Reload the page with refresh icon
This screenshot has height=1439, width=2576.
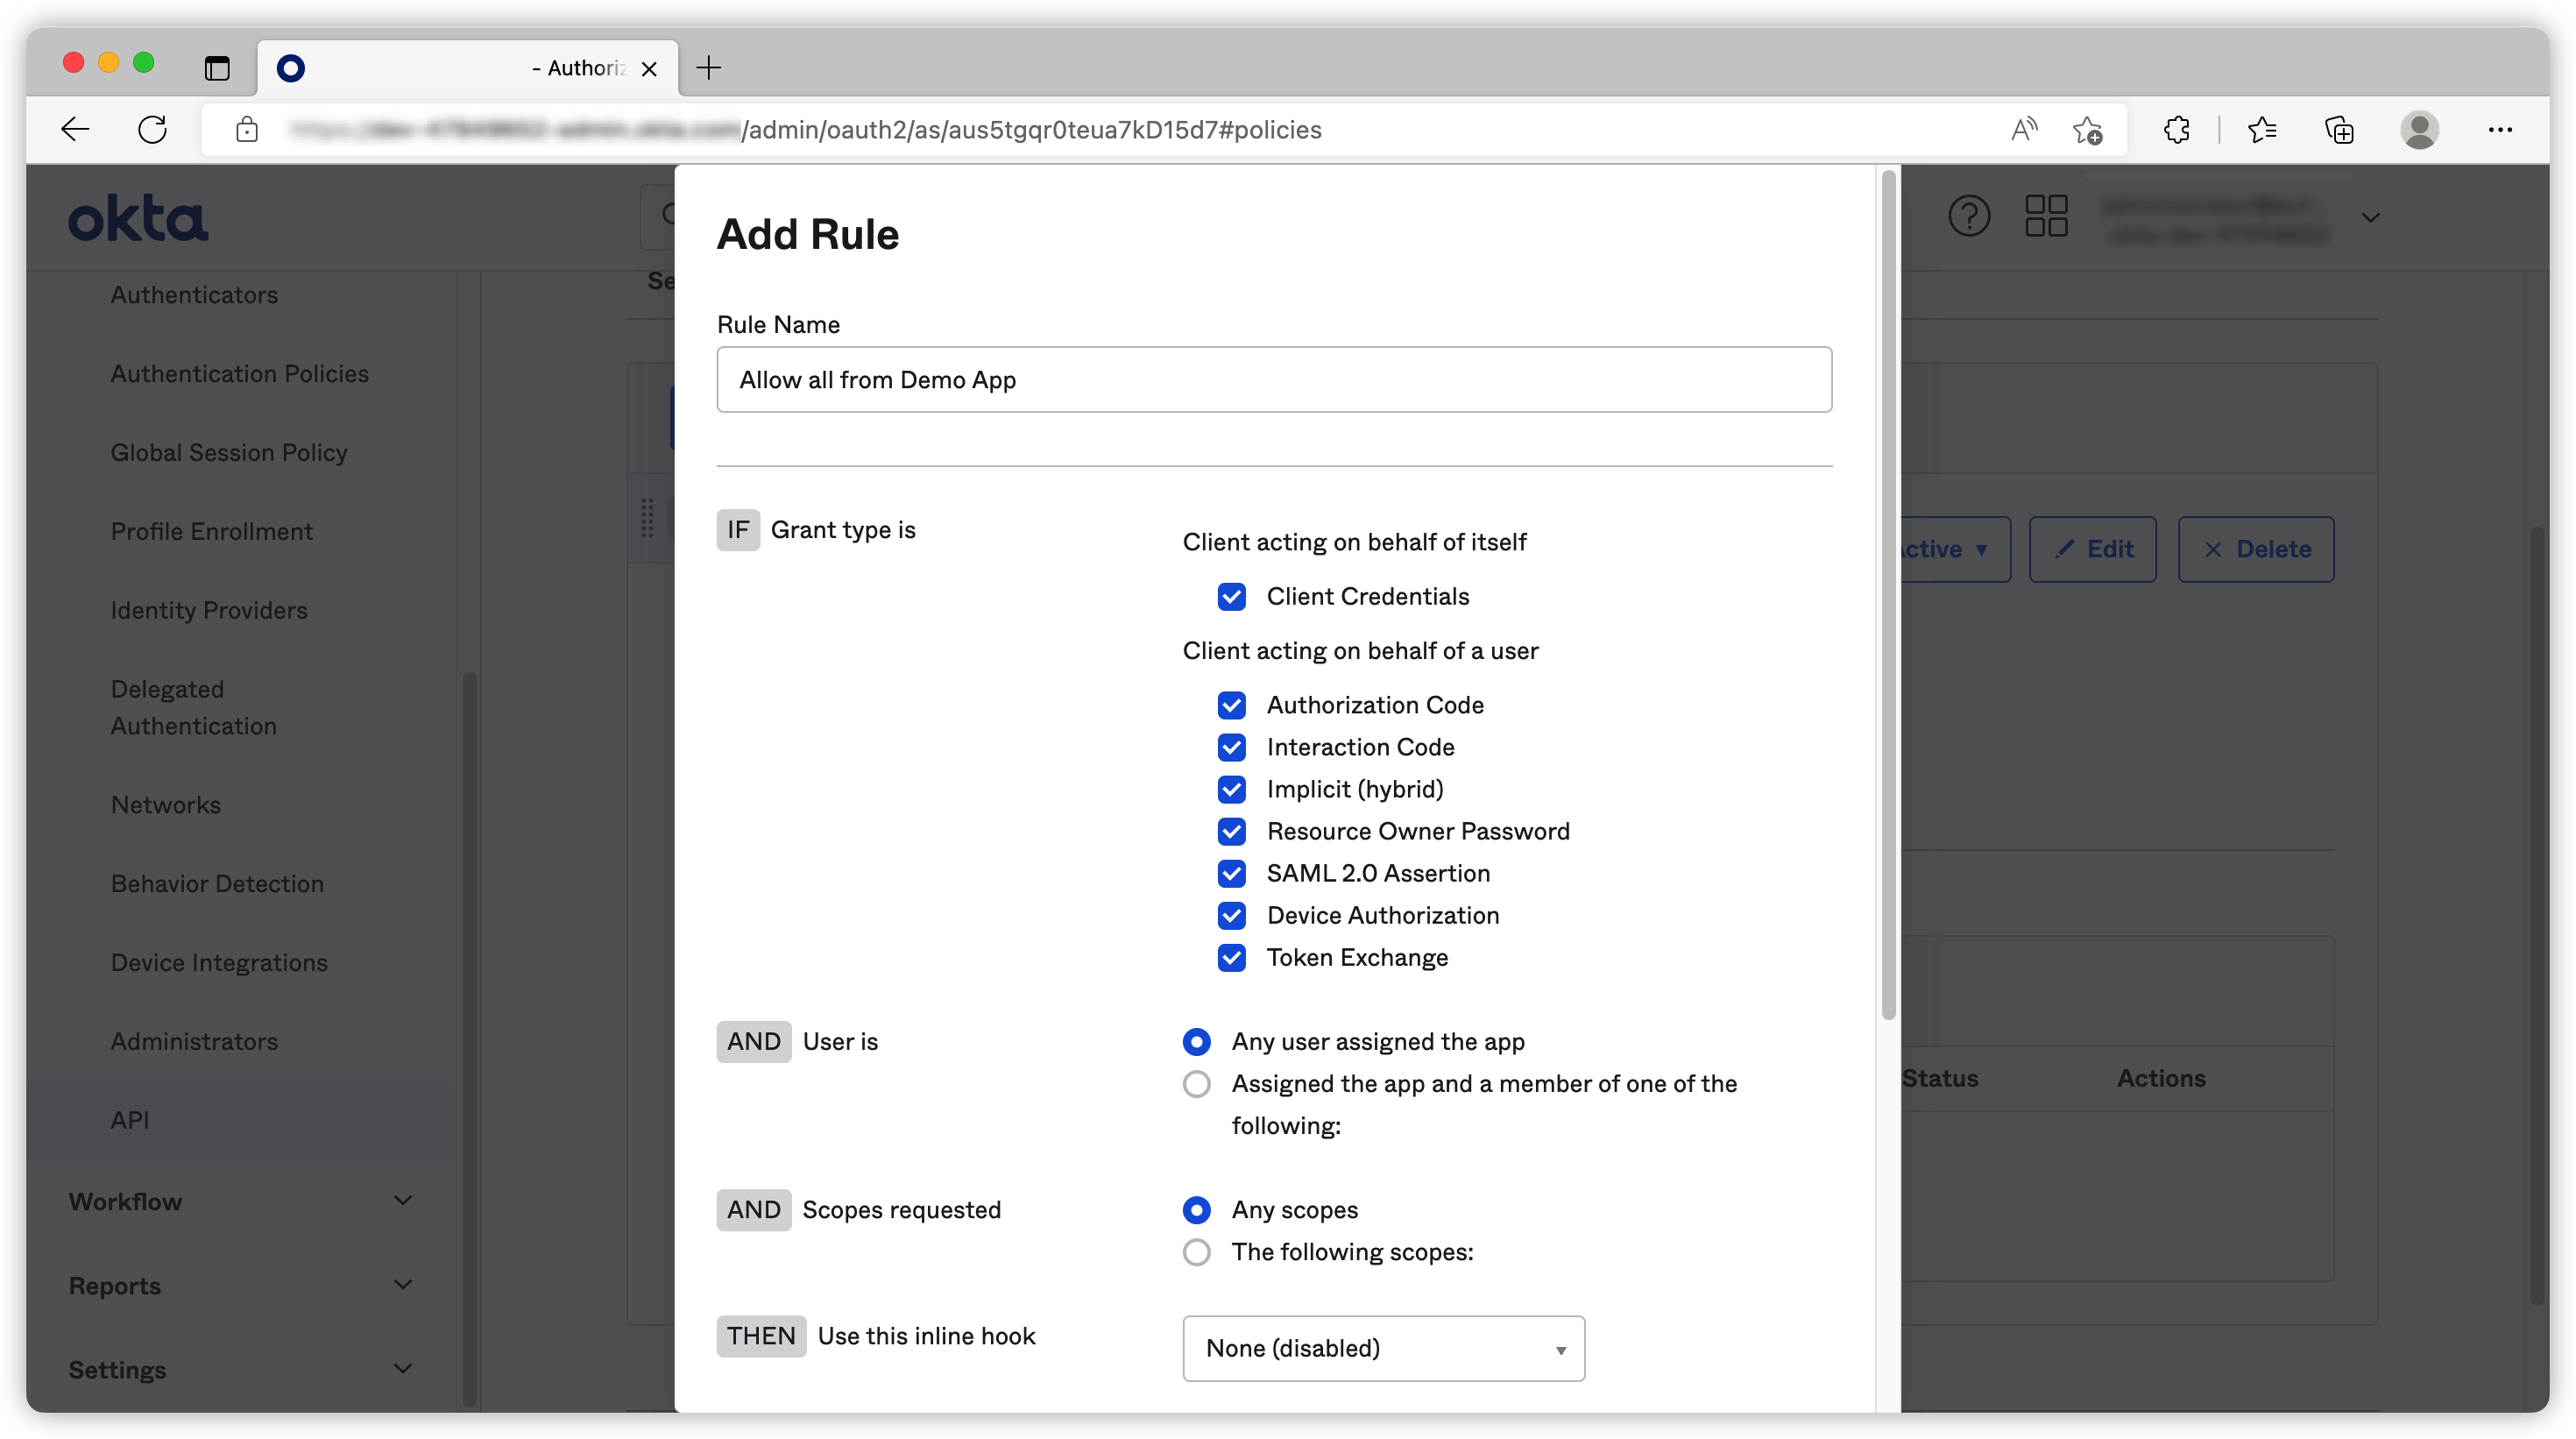click(x=152, y=130)
